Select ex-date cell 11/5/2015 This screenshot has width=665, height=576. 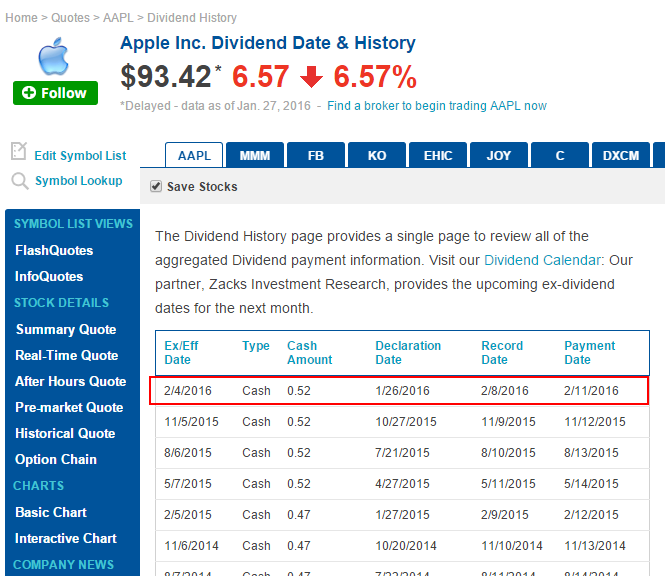click(191, 422)
